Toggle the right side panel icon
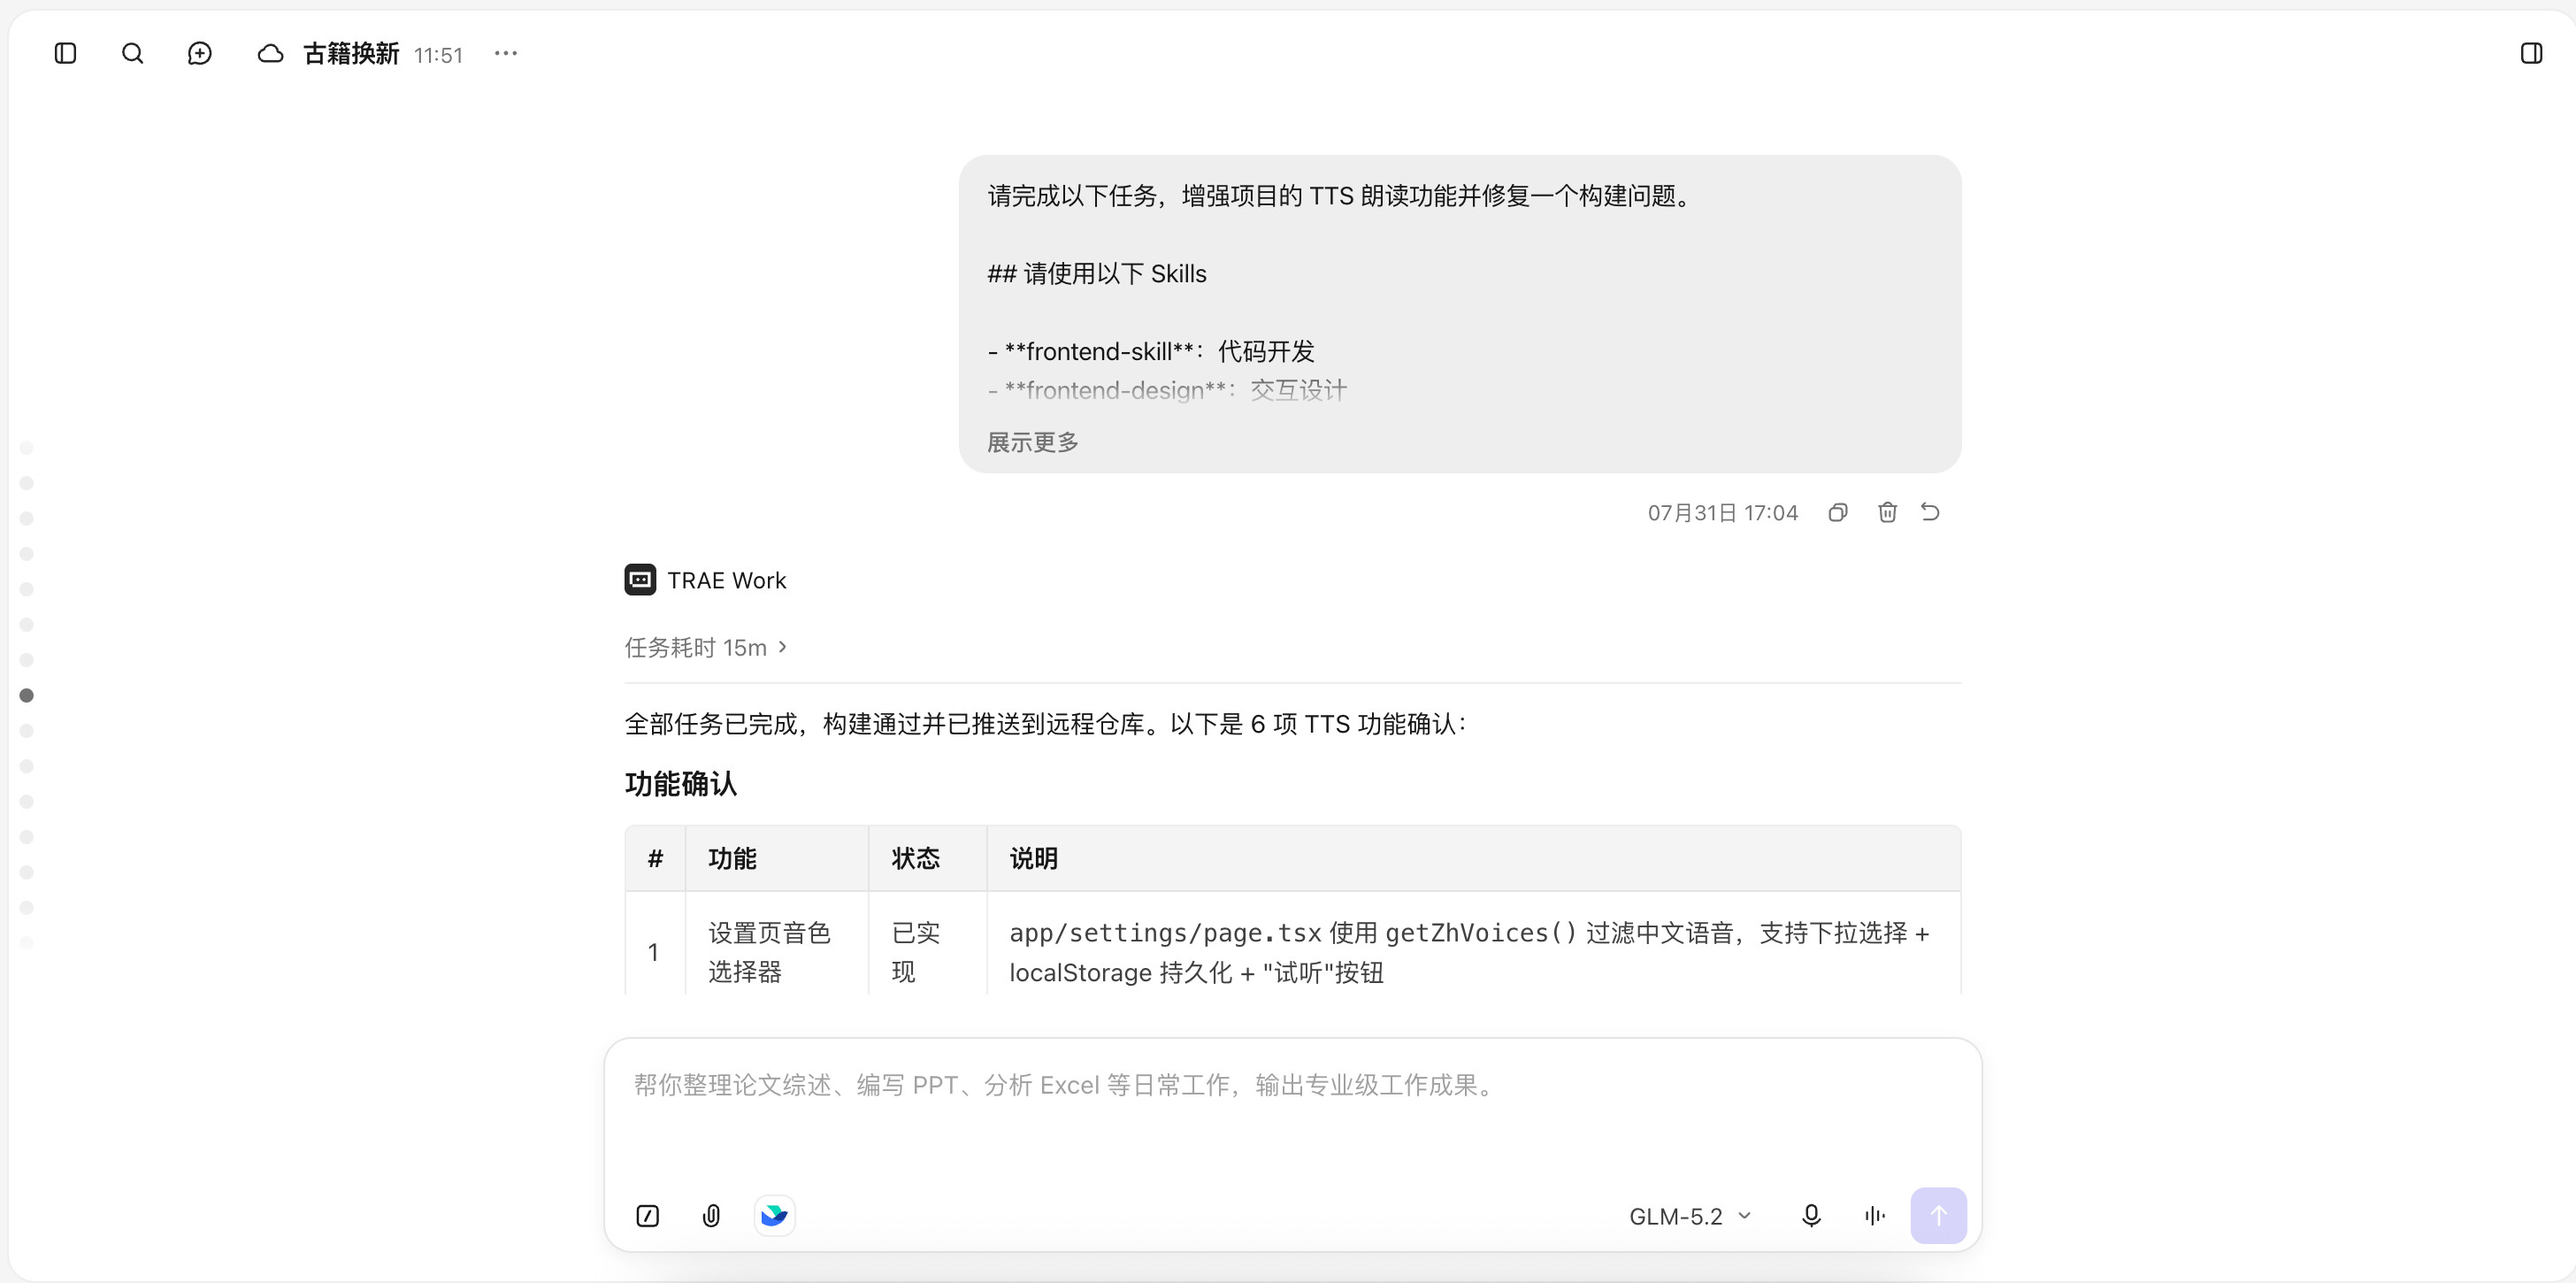The height and width of the screenshot is (1283, 2576). tap(2531, 53)
